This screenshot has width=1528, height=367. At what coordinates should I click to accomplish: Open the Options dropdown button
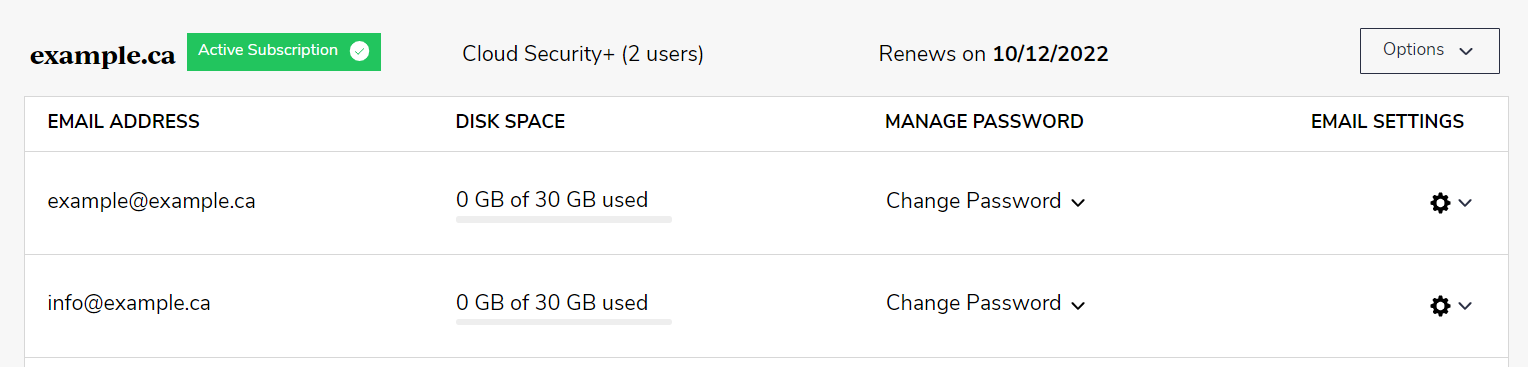(x=1429, y=51)
